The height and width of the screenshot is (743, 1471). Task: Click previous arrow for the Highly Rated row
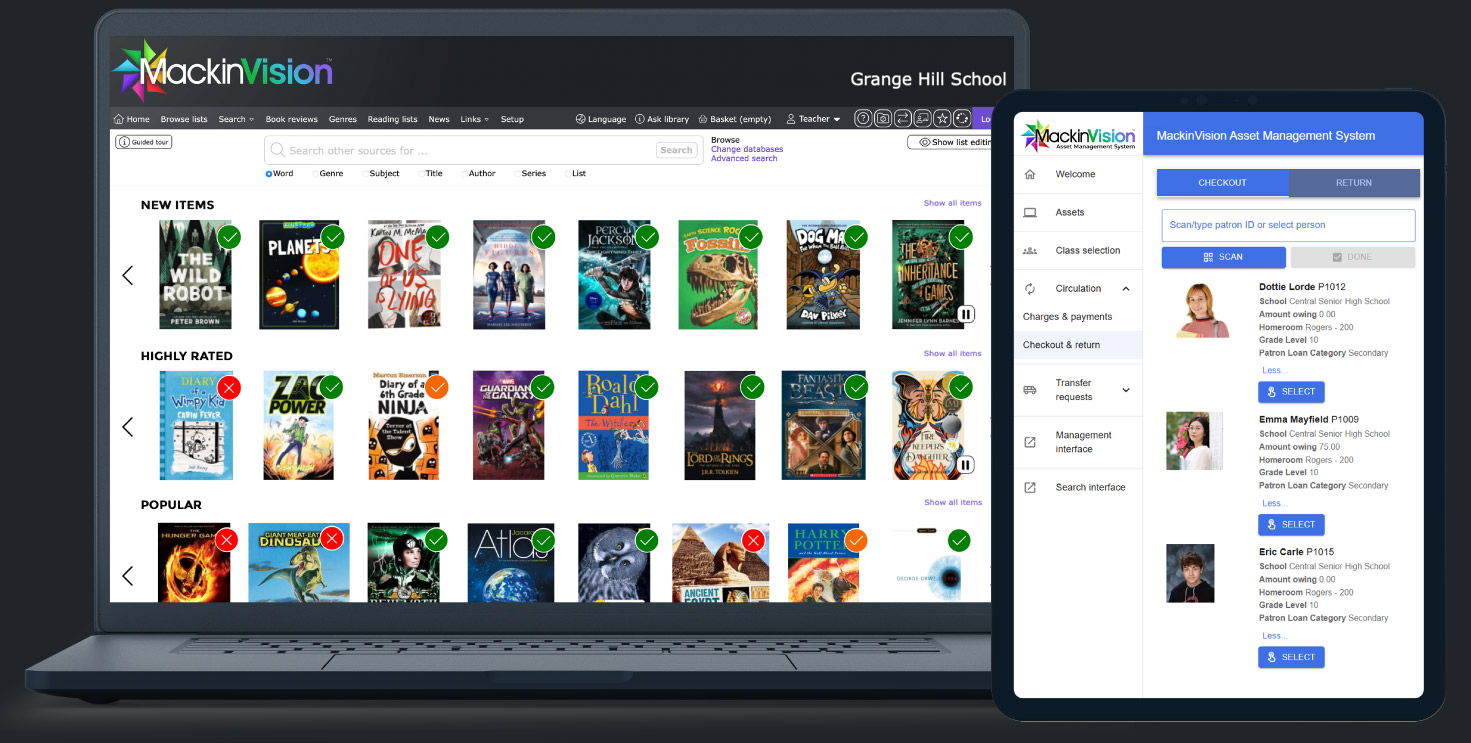(x=127, y=427)
